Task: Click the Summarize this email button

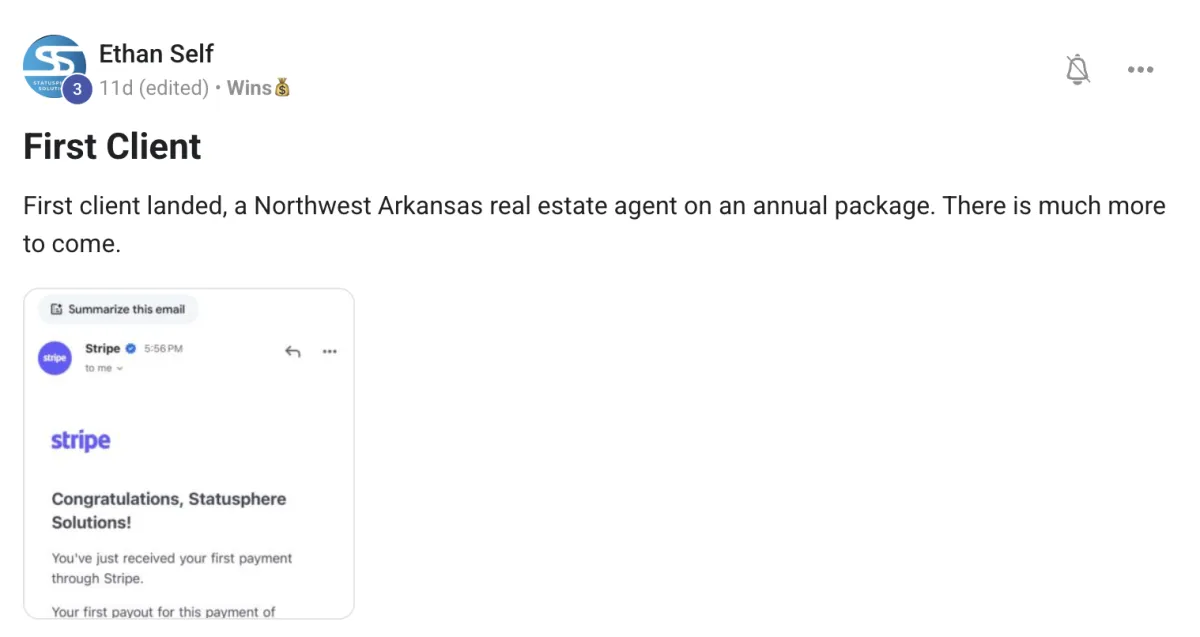Action: [x=118, y=309]
